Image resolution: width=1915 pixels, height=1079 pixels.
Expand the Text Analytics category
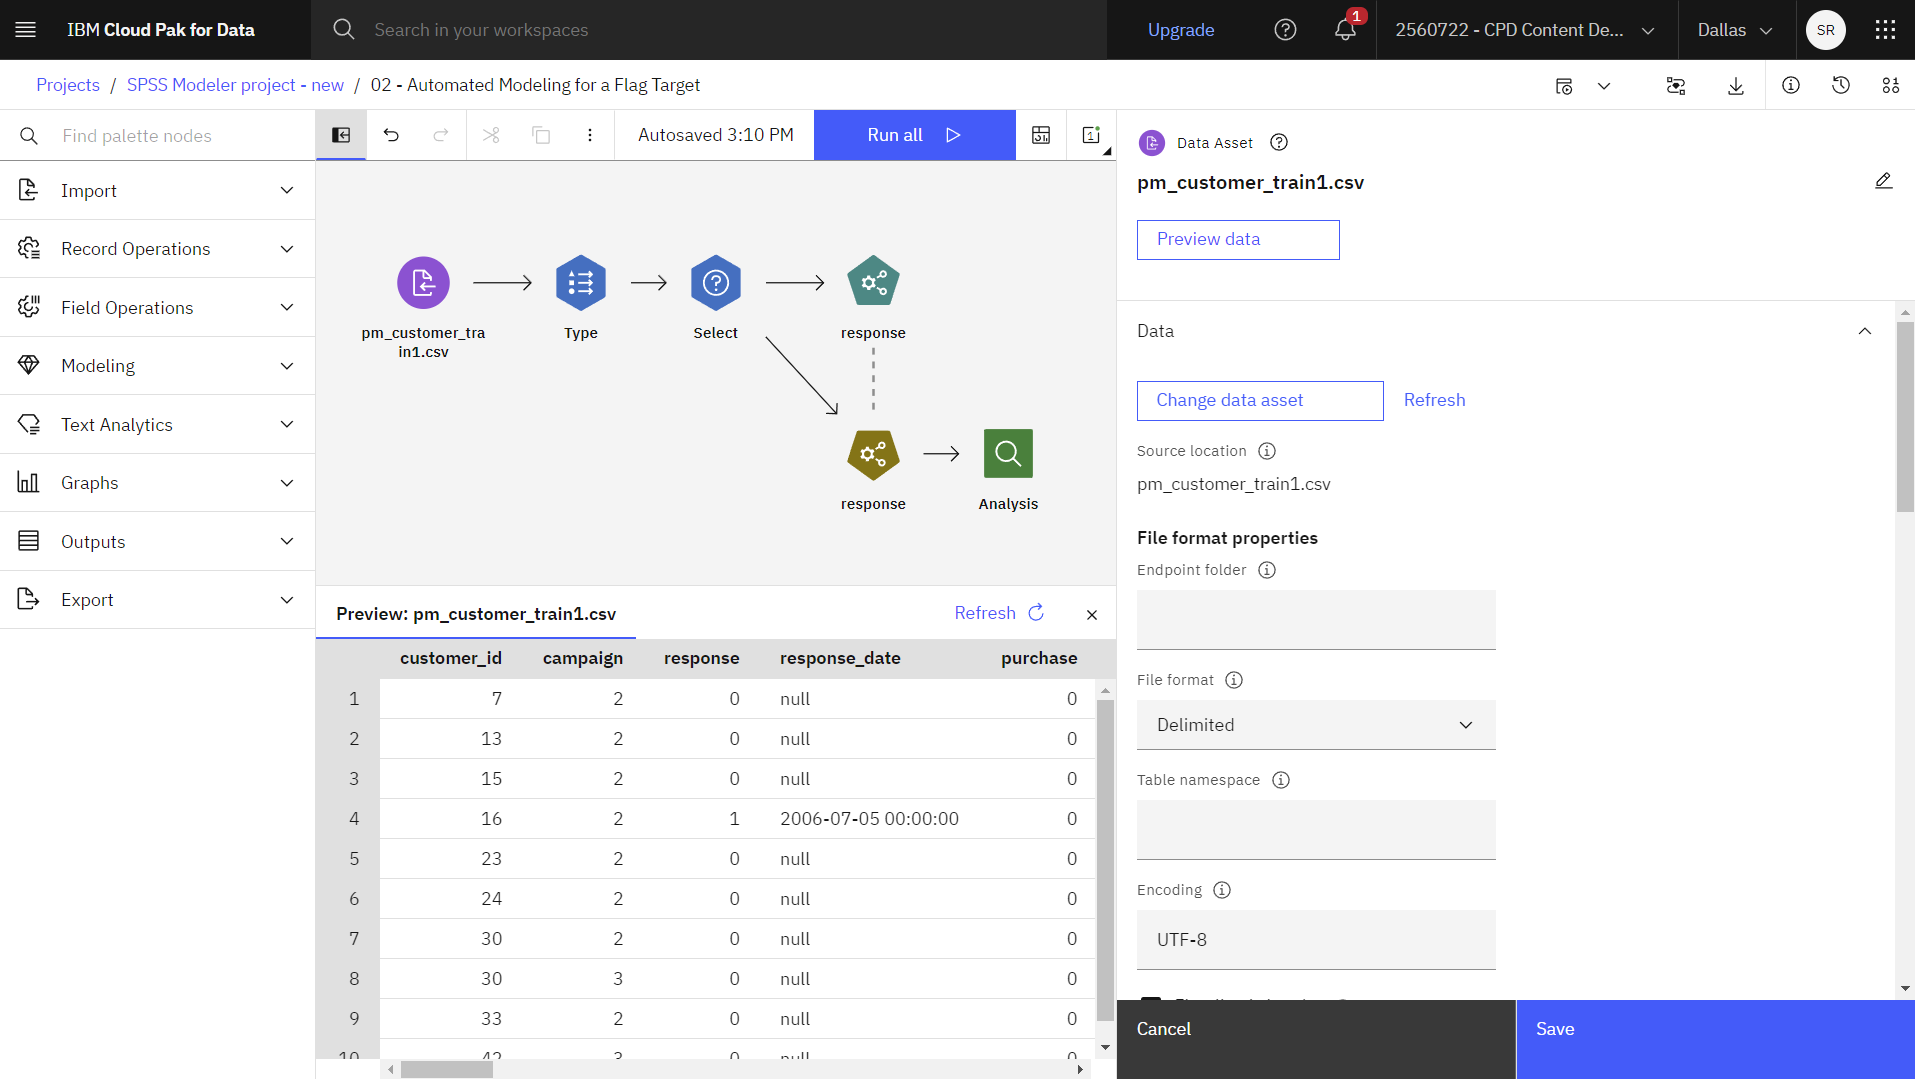pos(158,424)
